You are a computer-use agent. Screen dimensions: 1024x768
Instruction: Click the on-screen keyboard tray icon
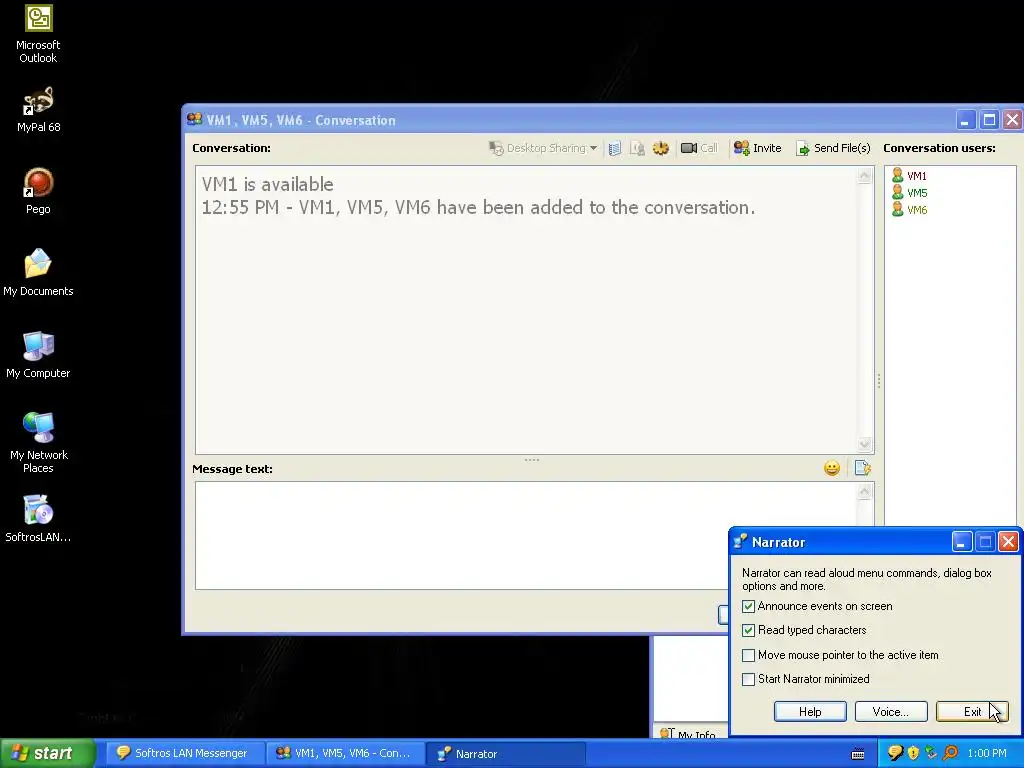tap(858, 754)
